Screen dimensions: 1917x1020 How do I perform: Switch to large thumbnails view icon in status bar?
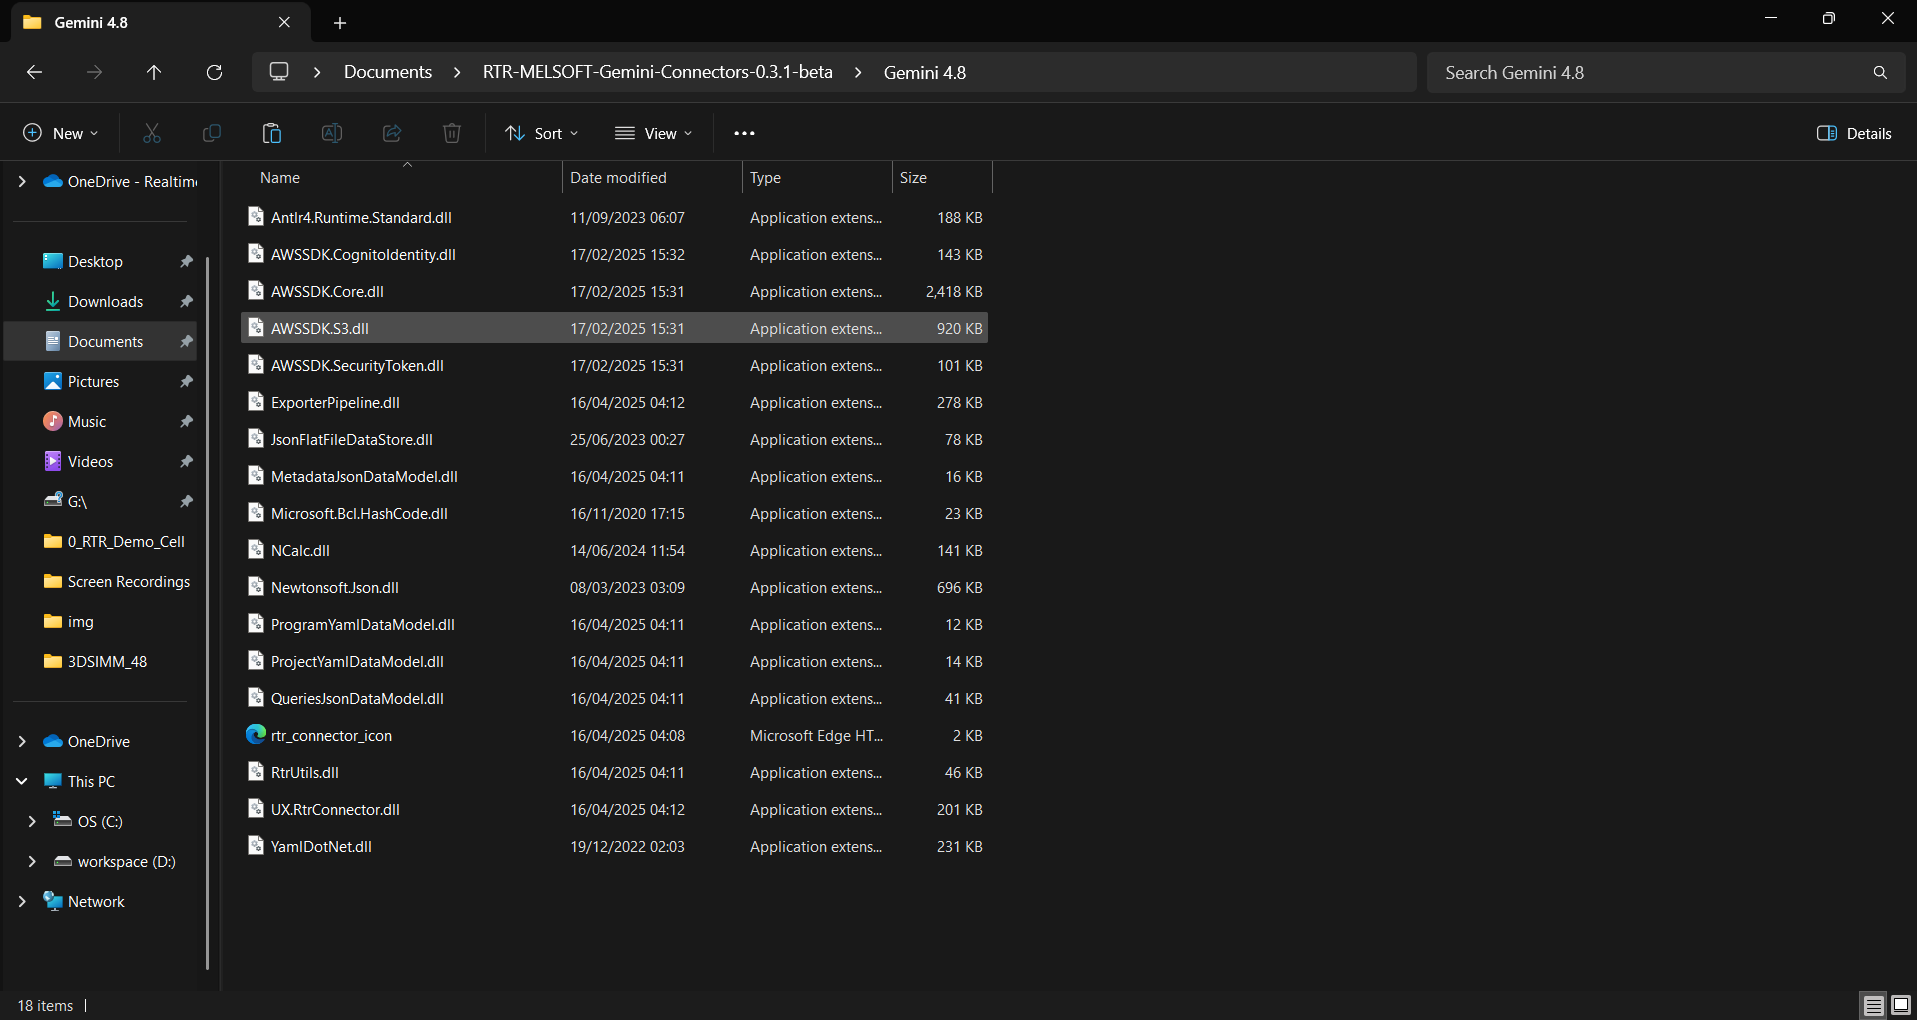click(x=1901, y=1005)
